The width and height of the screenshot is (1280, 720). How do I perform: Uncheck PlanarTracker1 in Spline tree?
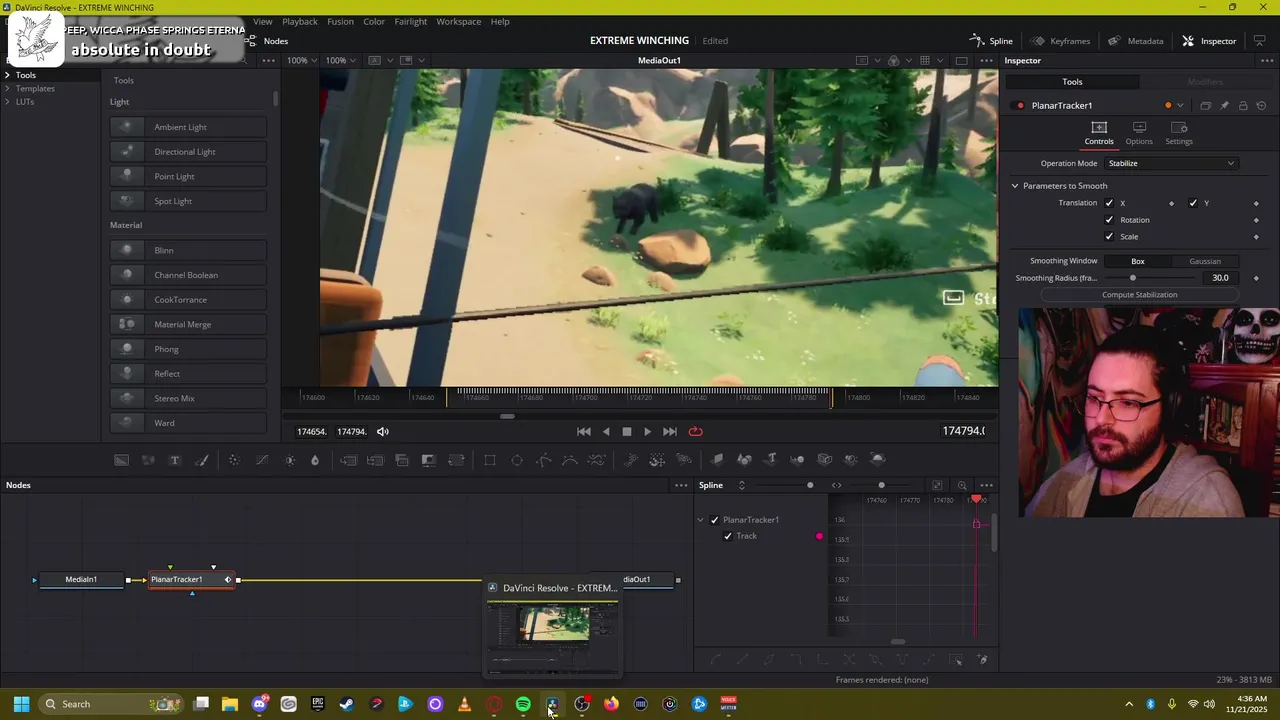(x=714, y=520)
